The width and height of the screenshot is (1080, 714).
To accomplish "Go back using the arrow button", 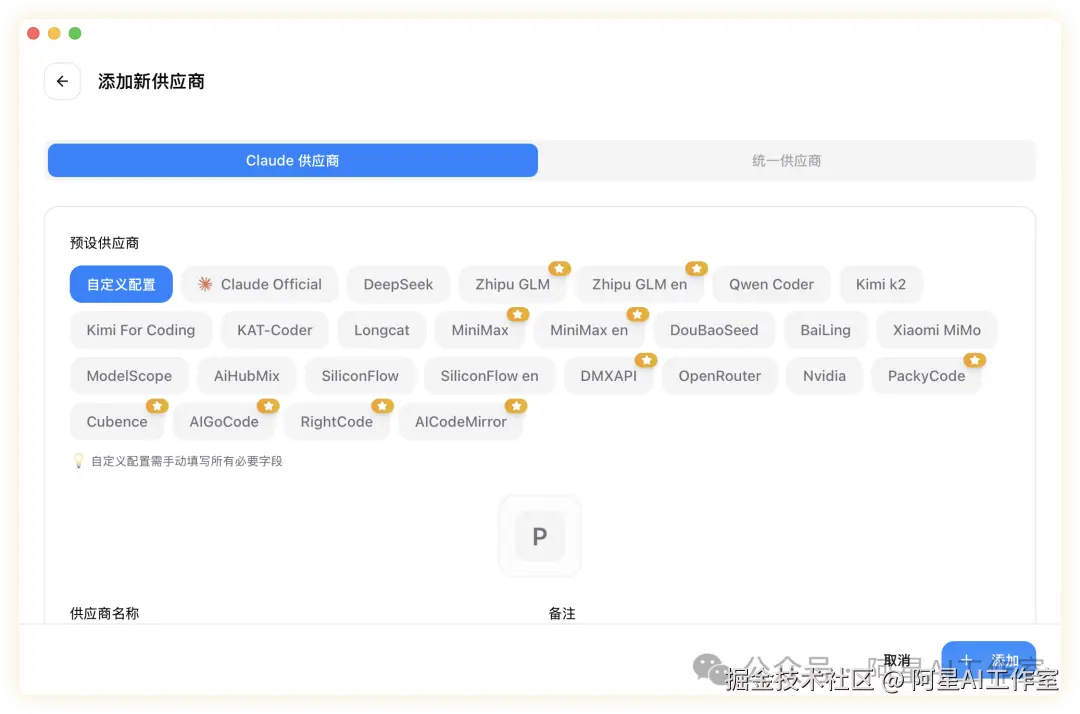I will tap(63, 81).
